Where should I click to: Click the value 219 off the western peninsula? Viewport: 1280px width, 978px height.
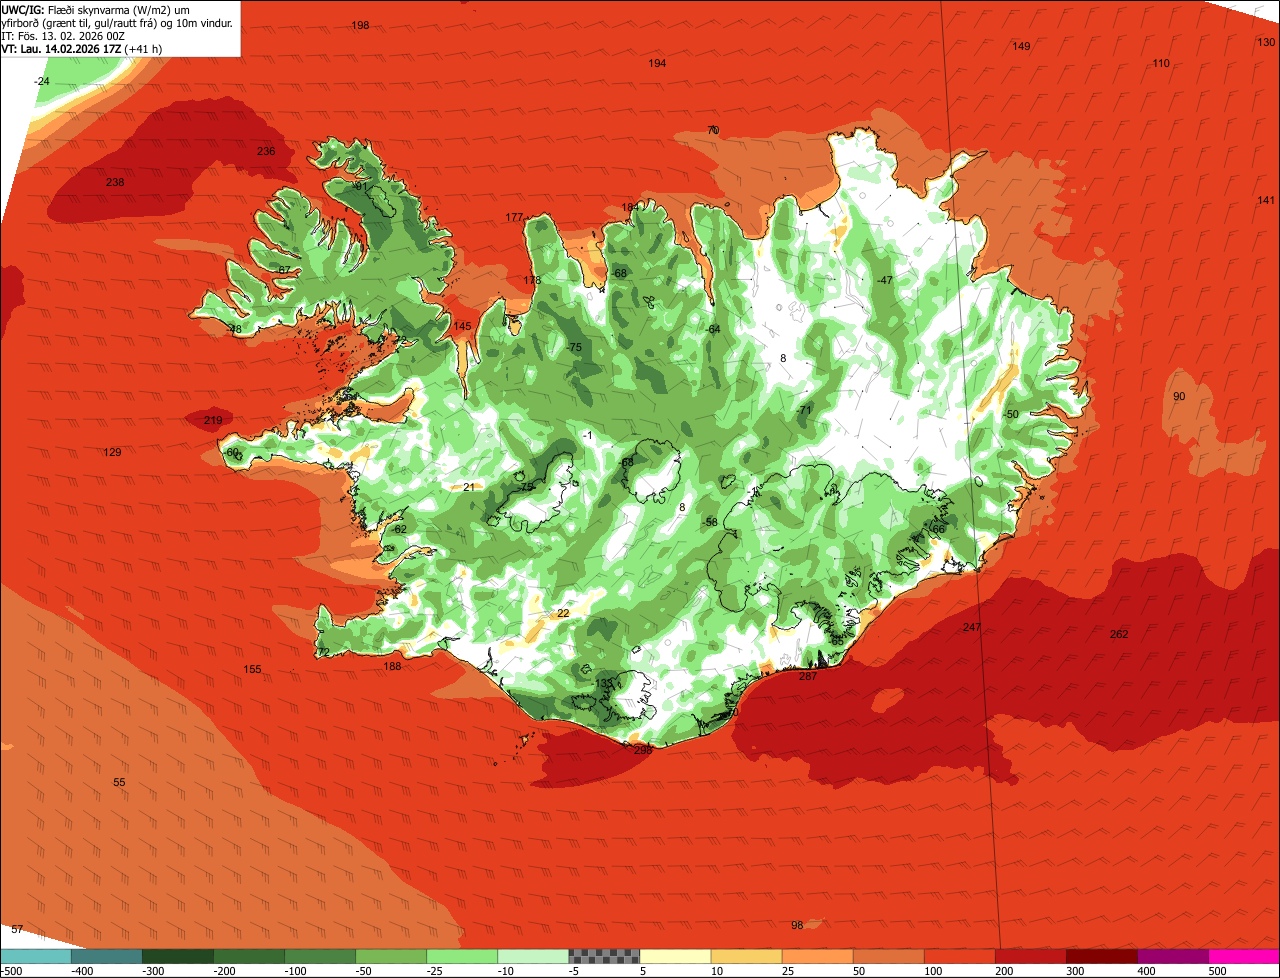coord(213,420)
